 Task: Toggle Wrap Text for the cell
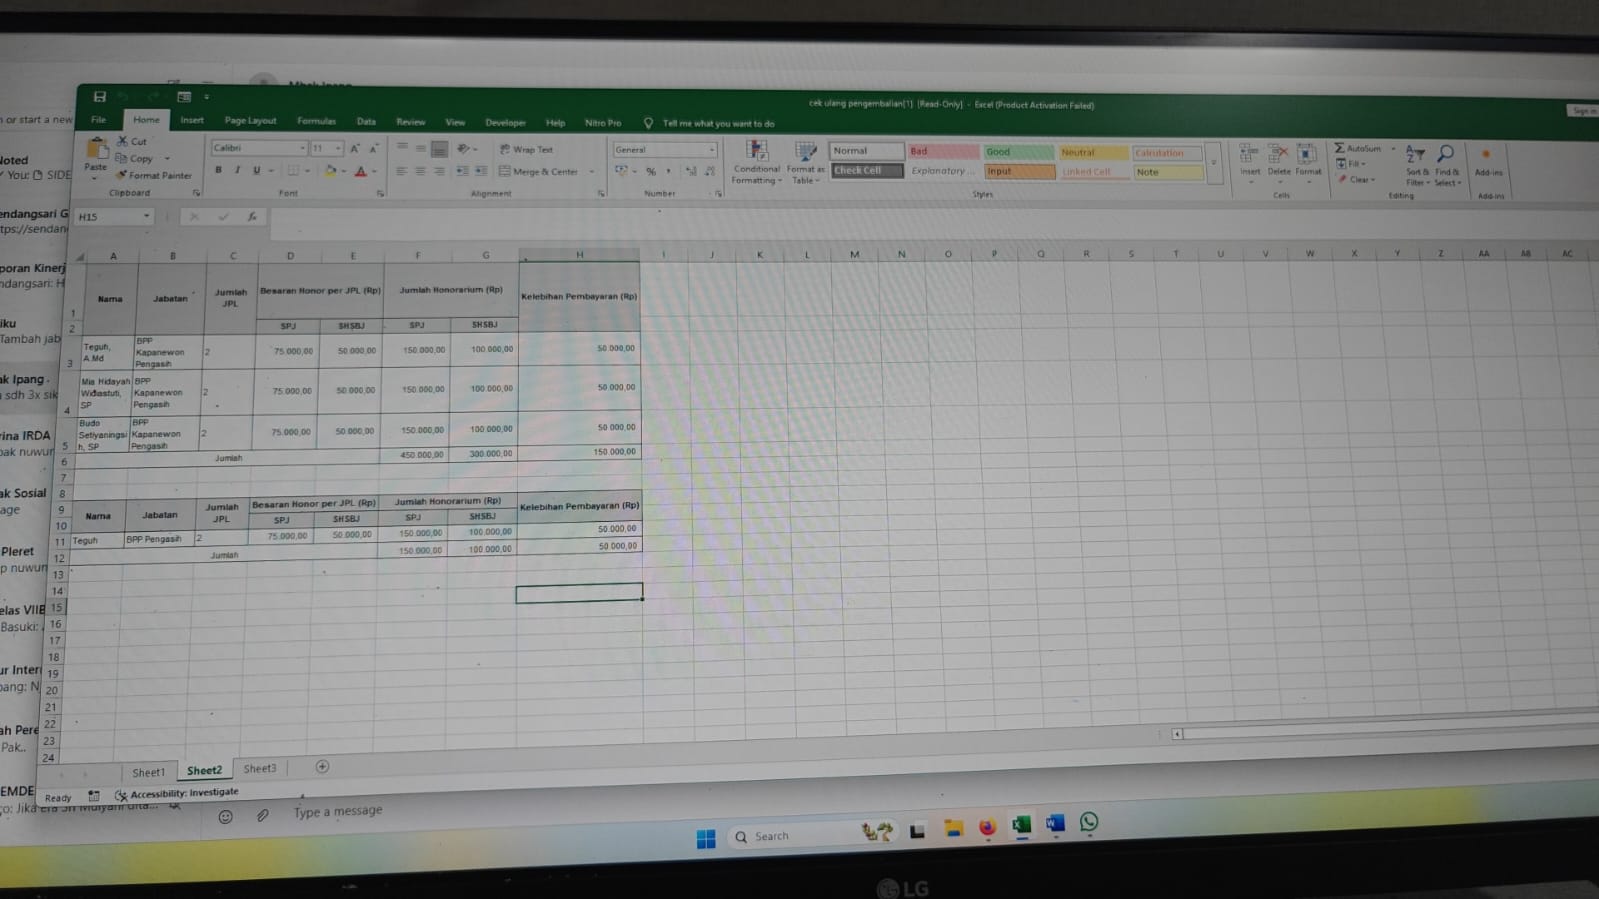click(x=527, y=149)
